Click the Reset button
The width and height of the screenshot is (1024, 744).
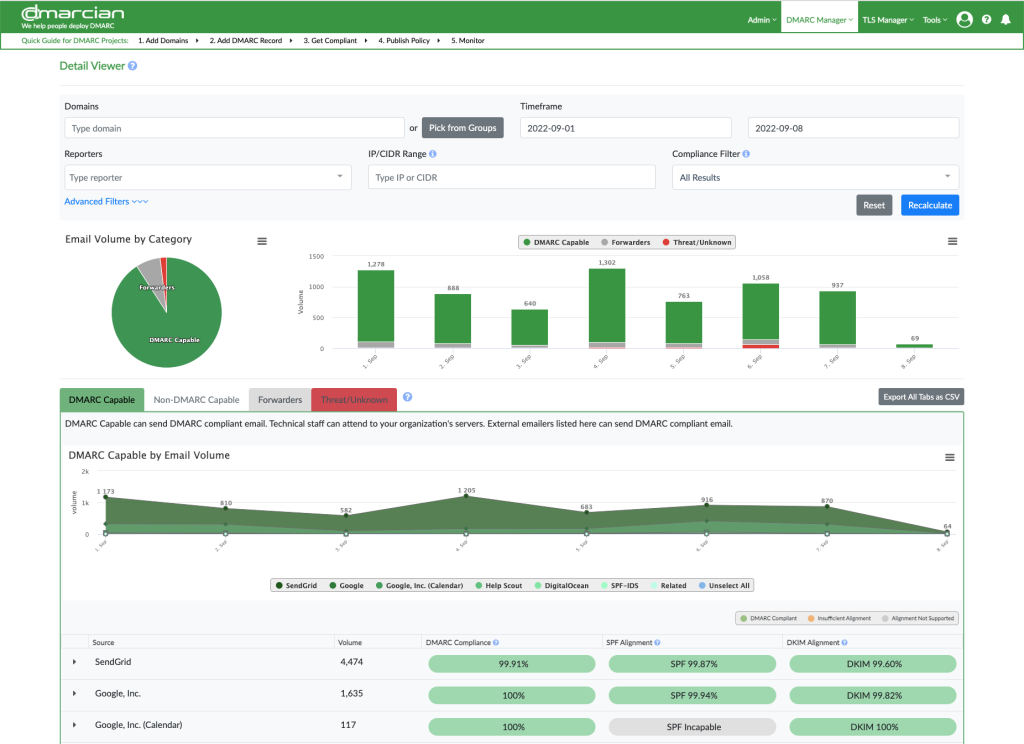pos(874,205)
